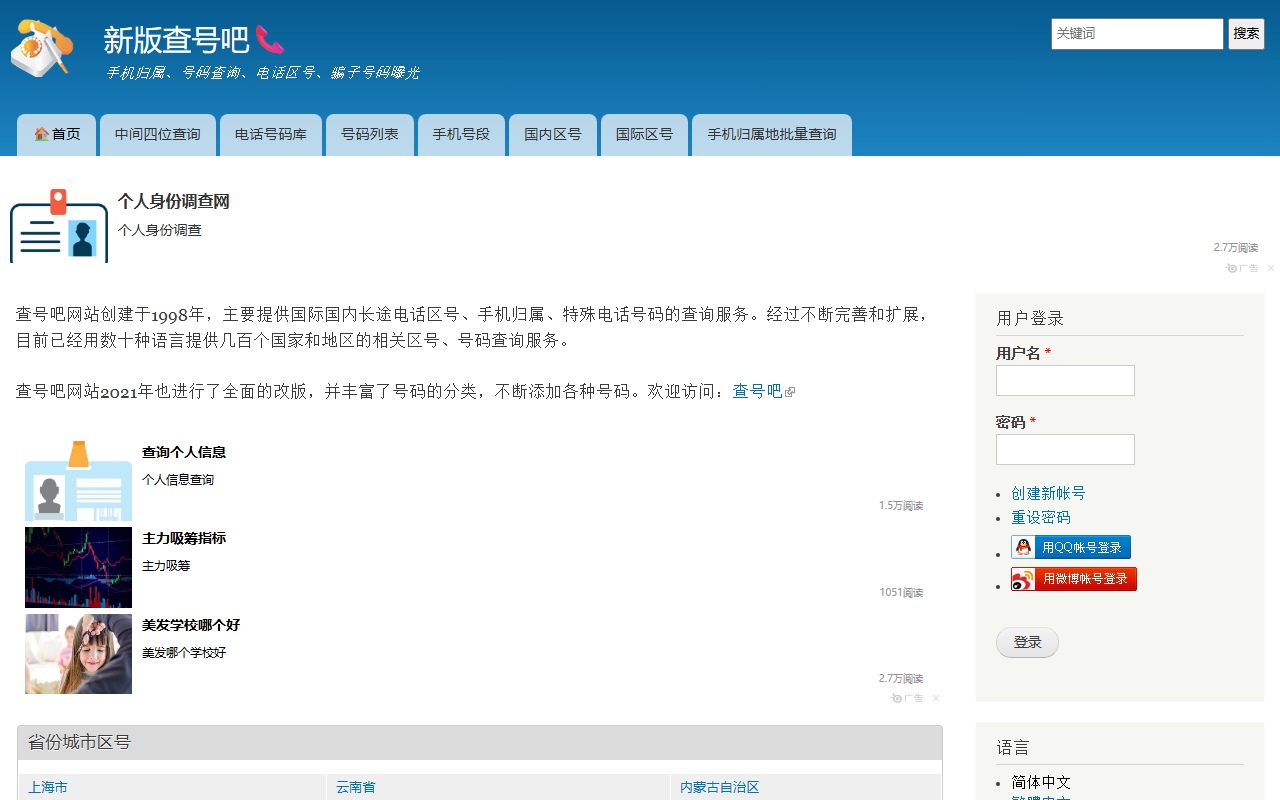Viewport: 1280px width, 800px height.
Task: Click the 美发哪个学校好 ad subtitle
Action: (x=184, y=653)
